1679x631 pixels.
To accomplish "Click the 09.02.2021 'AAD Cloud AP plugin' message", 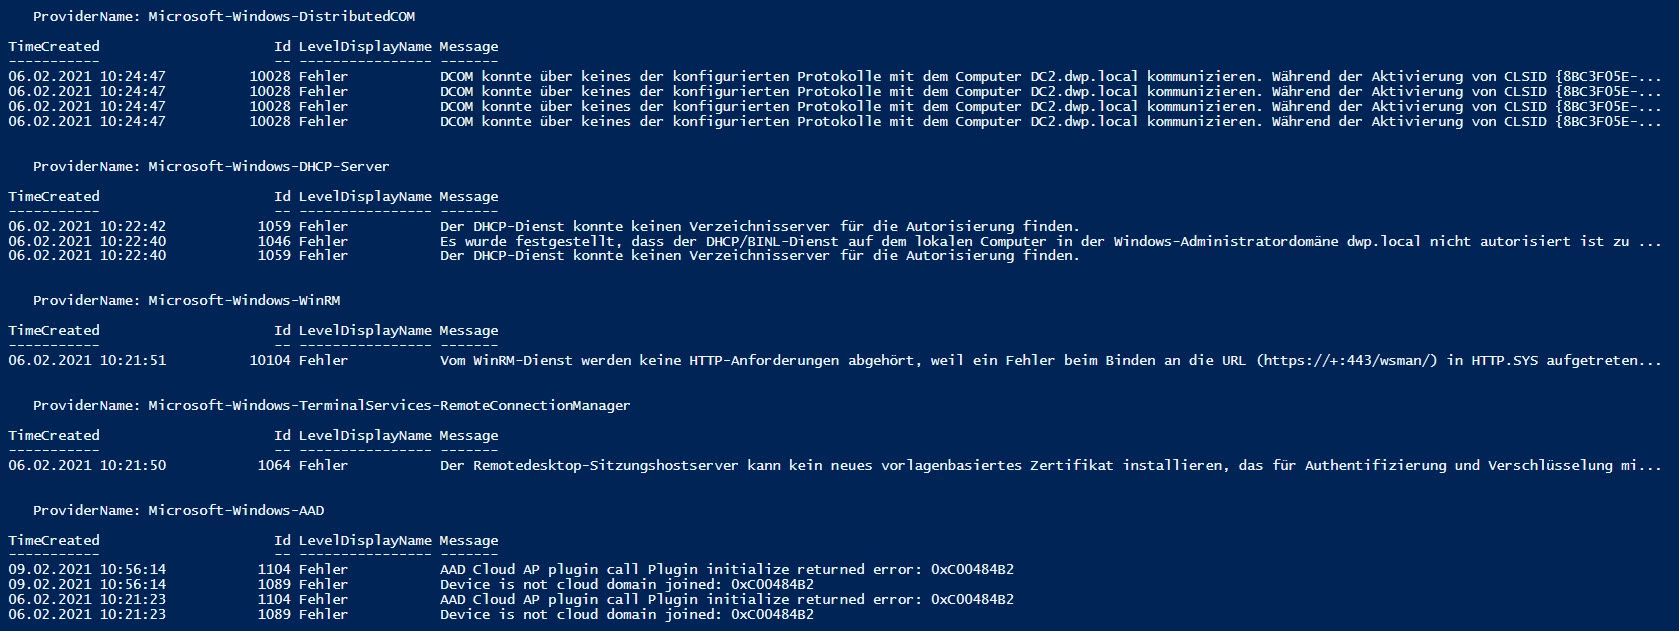I will tap(726, 570).
